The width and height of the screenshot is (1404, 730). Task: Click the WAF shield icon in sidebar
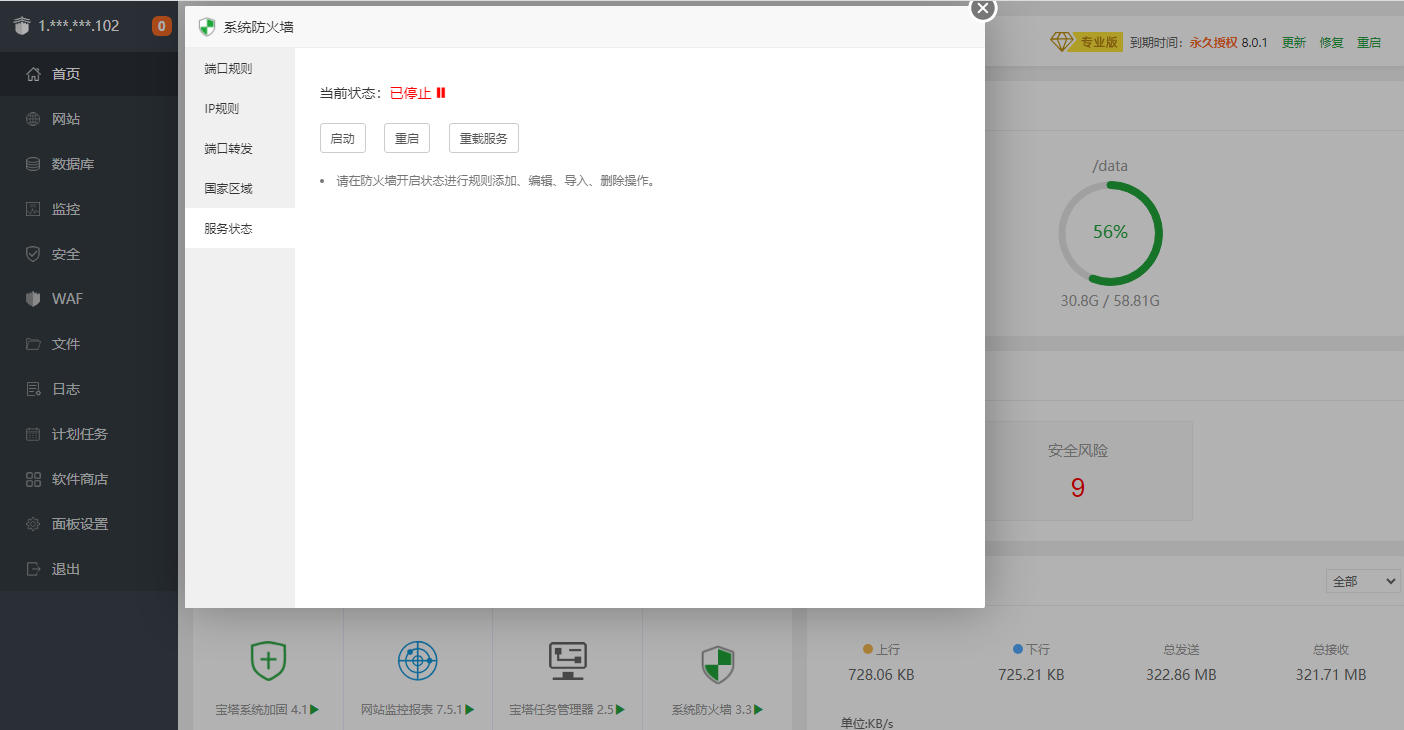(33, 299)
